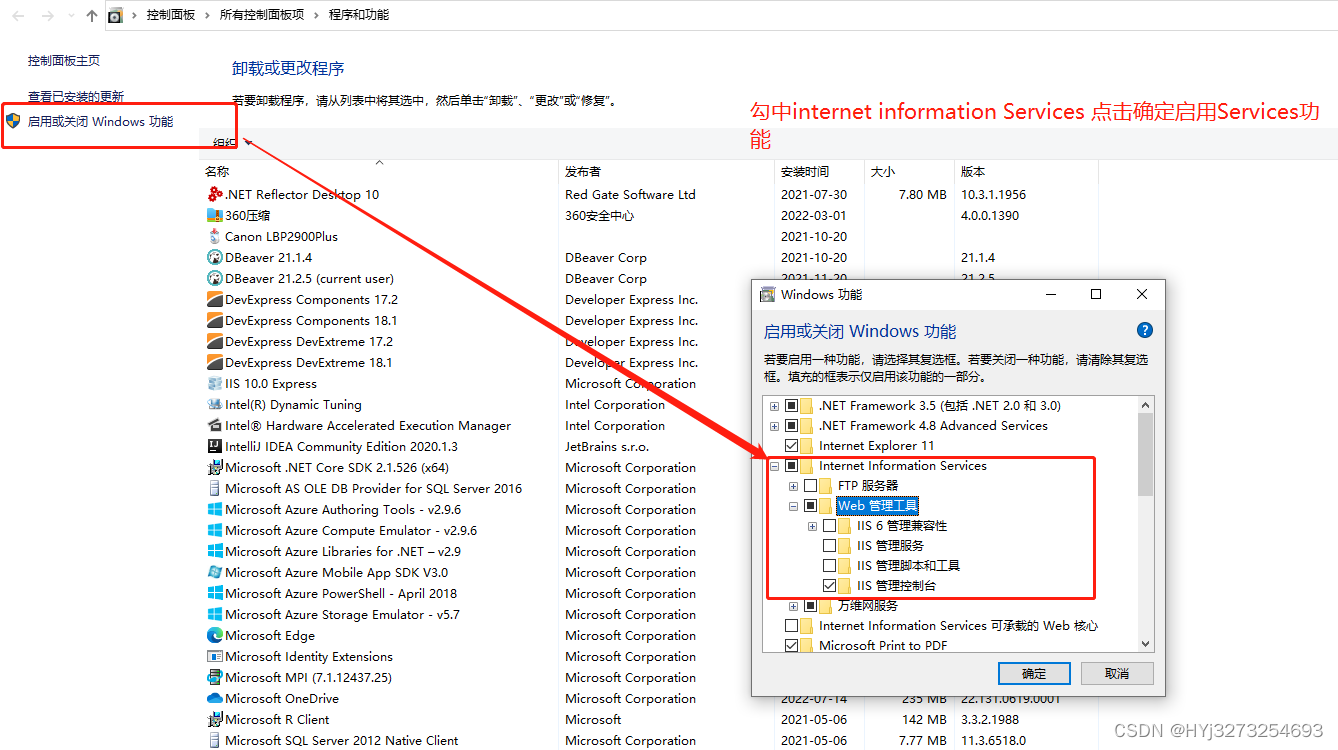
Task: Open 查看已安装的更新 link
Action: coord(76,96)
